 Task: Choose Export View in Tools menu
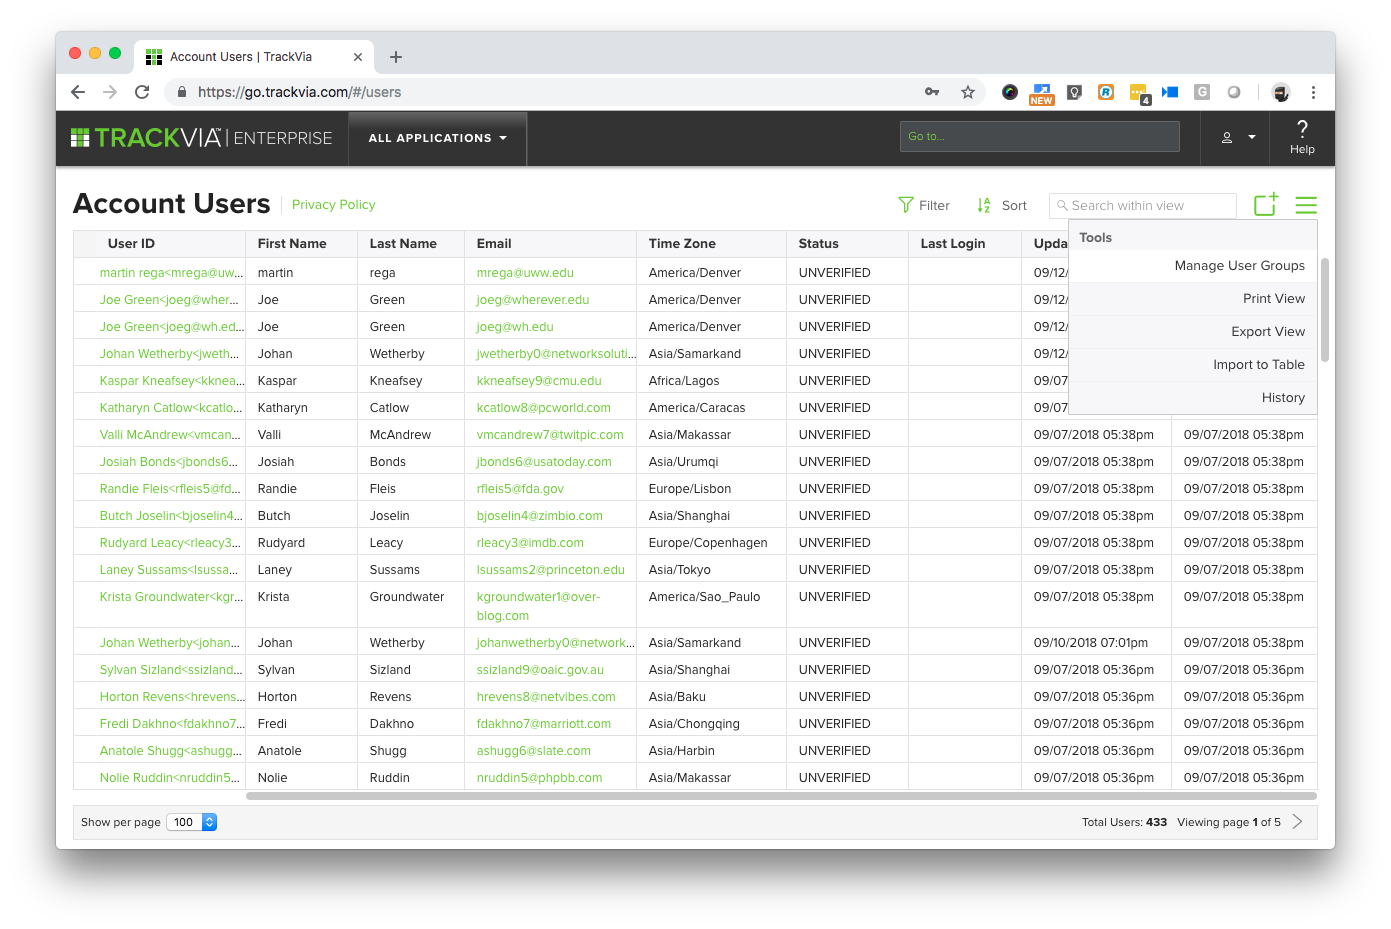click(1268, 332)
